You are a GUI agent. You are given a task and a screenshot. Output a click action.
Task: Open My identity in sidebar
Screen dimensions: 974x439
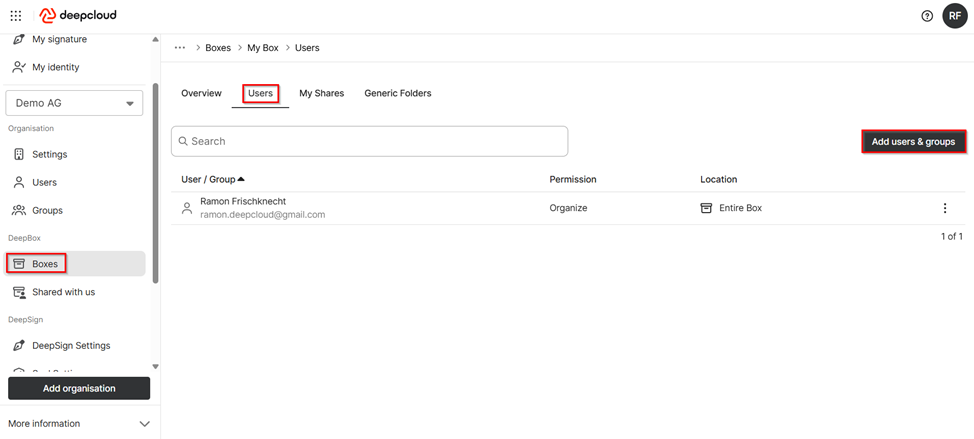point(55,67)
